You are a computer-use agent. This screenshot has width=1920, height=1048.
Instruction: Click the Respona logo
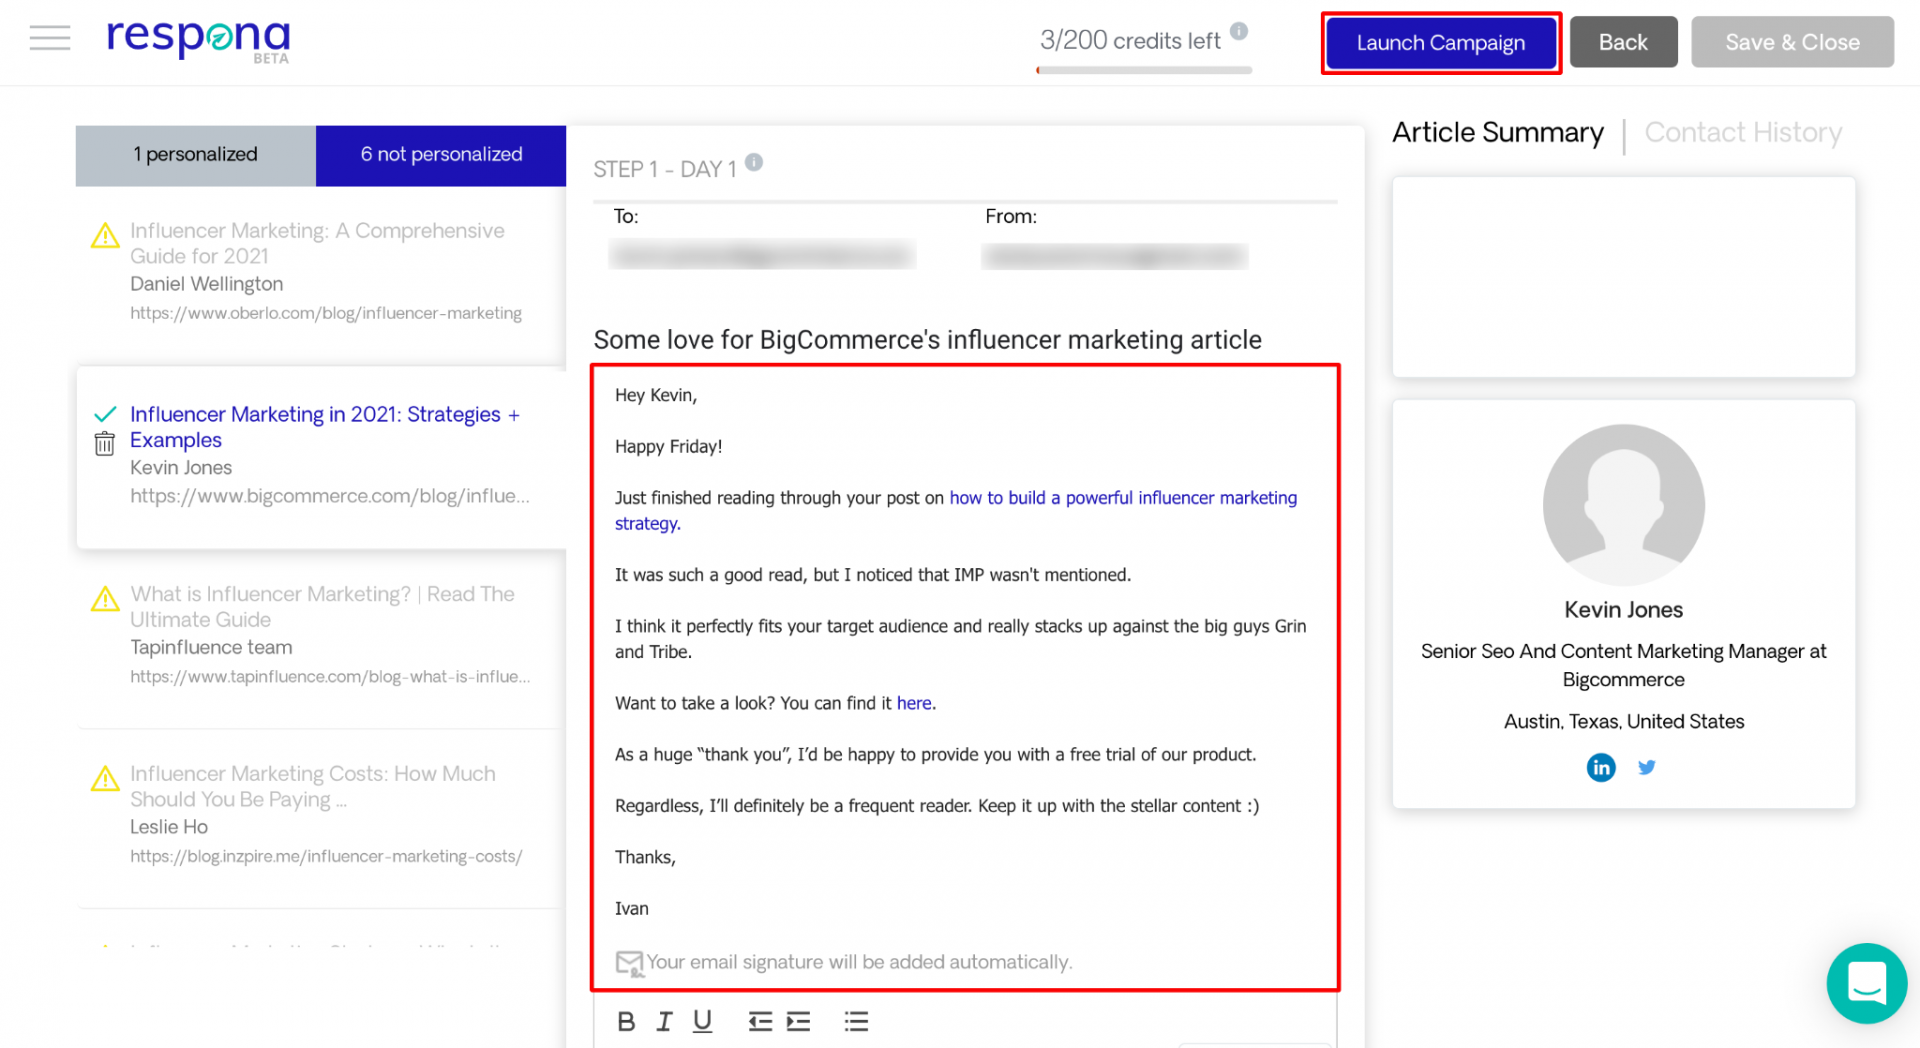coord(198,40)
